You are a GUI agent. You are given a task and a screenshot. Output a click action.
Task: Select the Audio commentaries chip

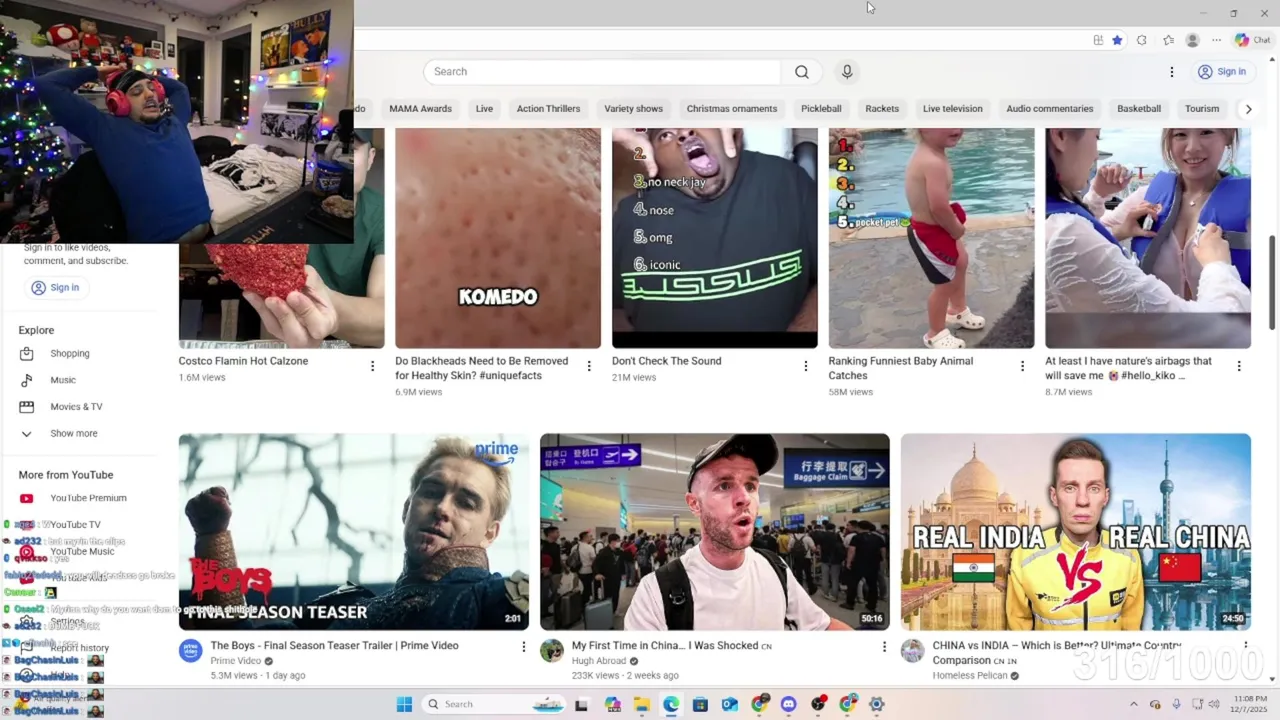click(x=1050, y=109)
